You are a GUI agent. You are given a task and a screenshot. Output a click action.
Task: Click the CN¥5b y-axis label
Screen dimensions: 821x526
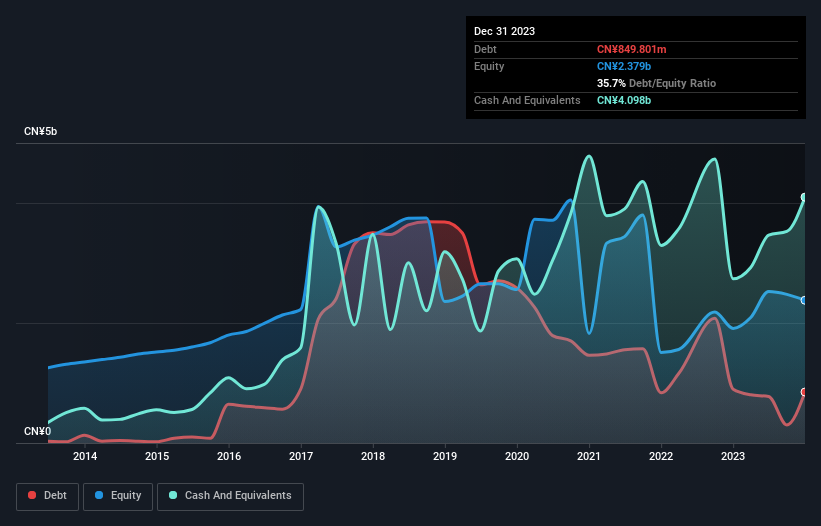coord(40,131)
